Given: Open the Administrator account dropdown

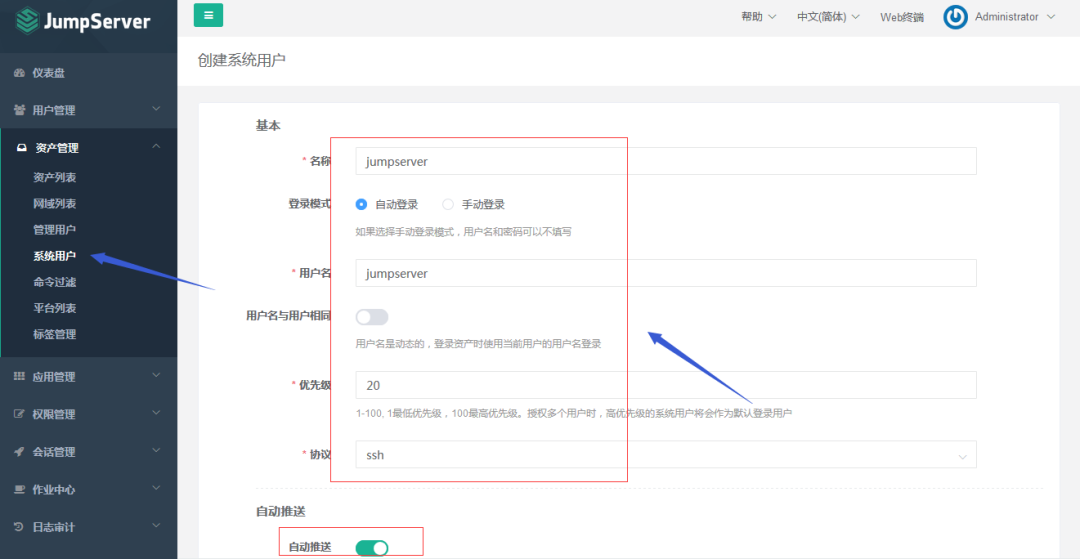Looking at the screenshot, I should [1015, 17].
